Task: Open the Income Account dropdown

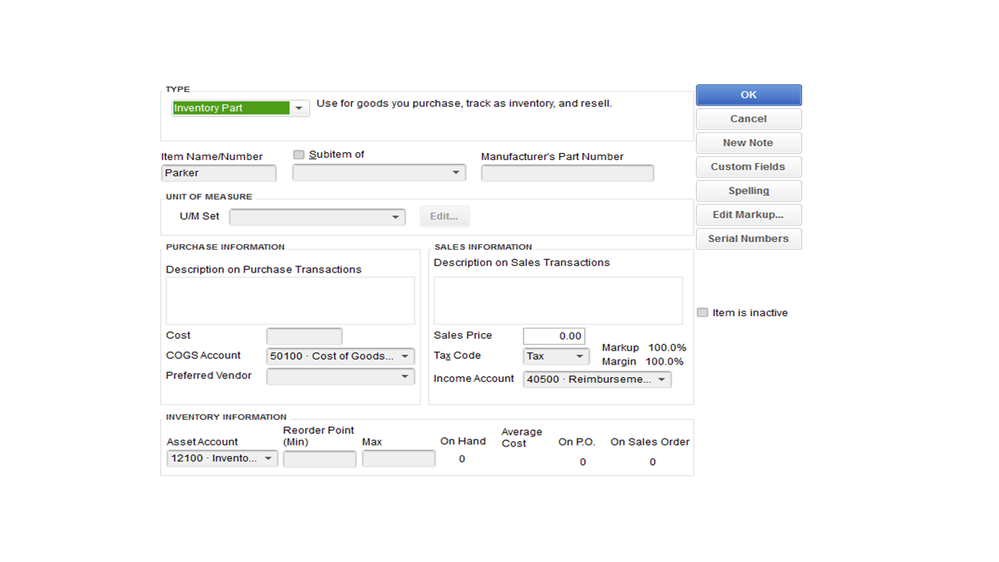Action: (x=661, y=380)
